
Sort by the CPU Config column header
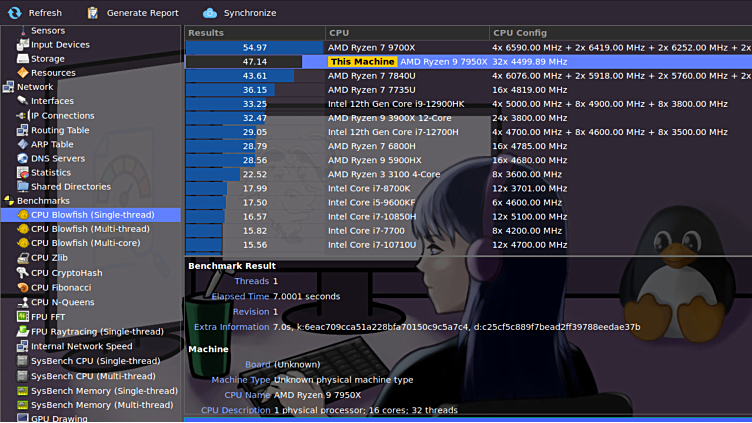pyautogui.click(x=620, y=33)
